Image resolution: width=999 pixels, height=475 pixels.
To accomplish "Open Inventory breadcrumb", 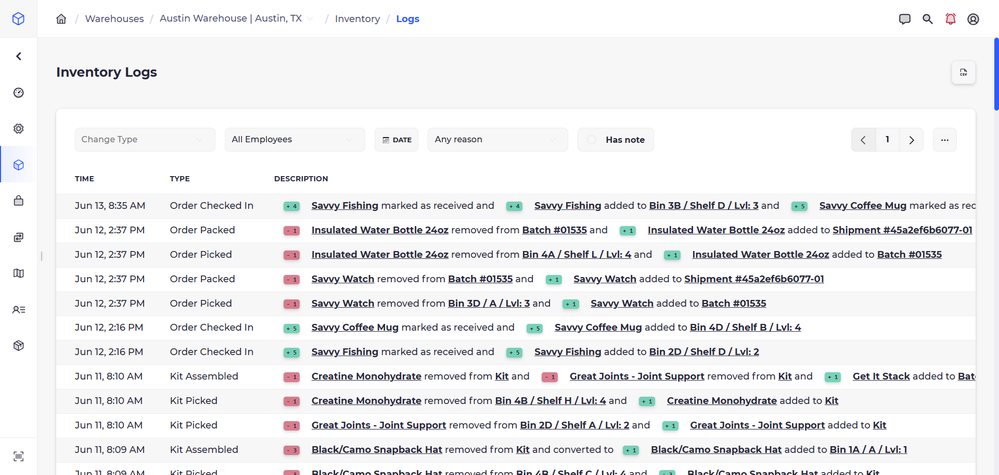I will tap(357, 18).
